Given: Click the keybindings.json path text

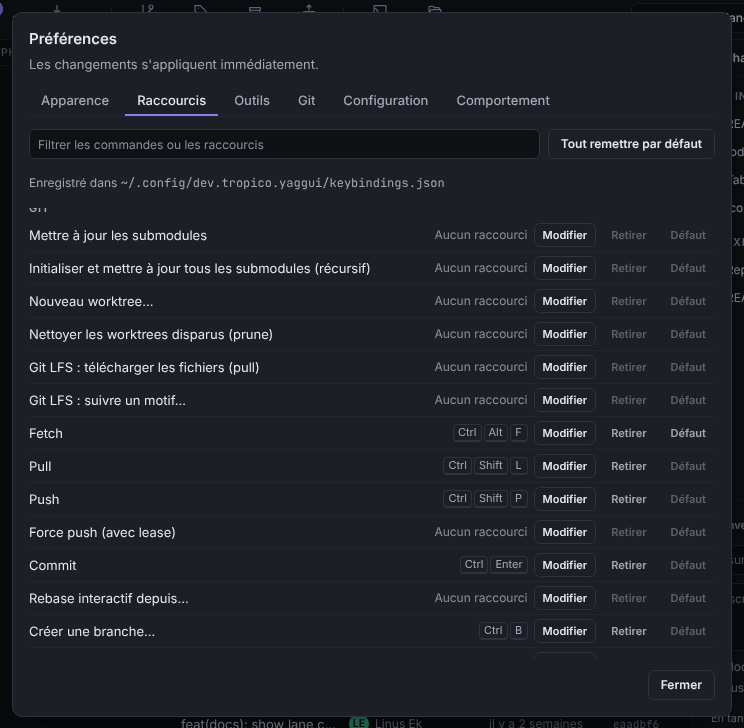Looking at the screenshot, I should click(283, 183).
